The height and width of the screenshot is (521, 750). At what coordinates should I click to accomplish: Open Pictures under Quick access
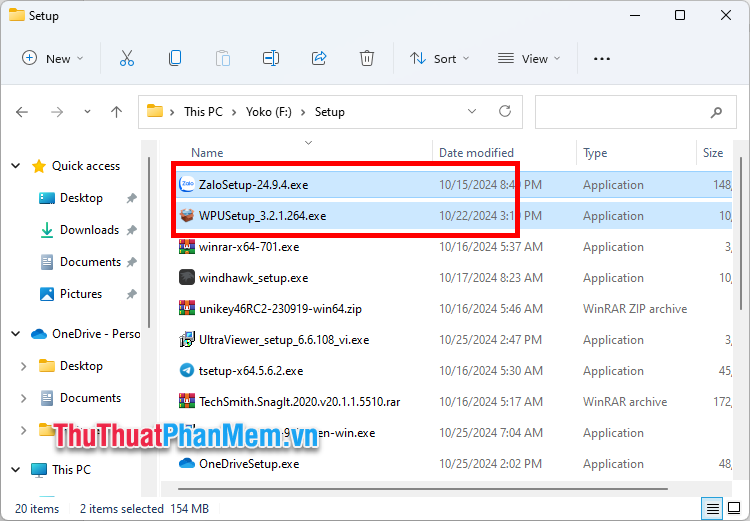pos(81,294)
